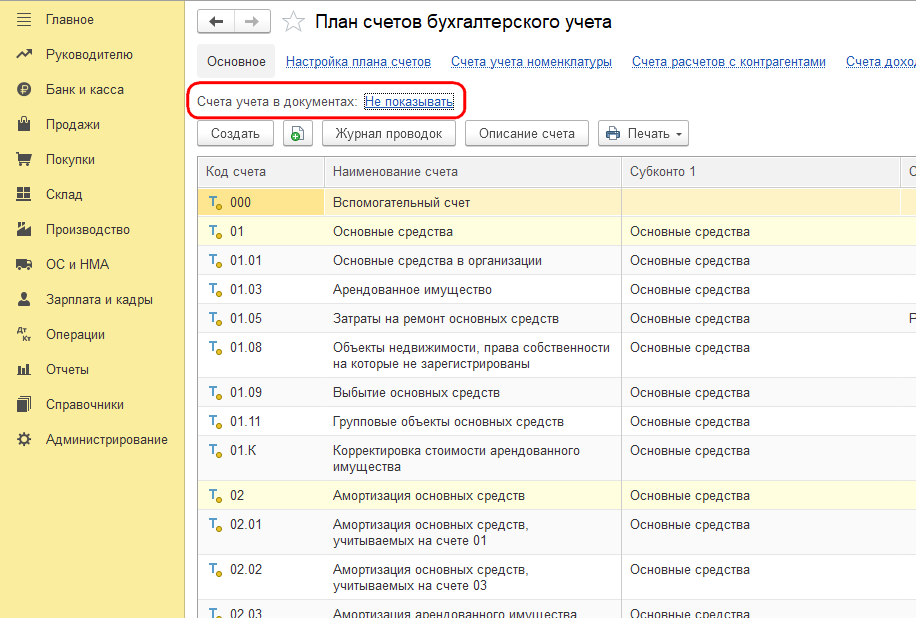
Task: Click the account icon in row 01.К
Action: [x=216, y=451]
